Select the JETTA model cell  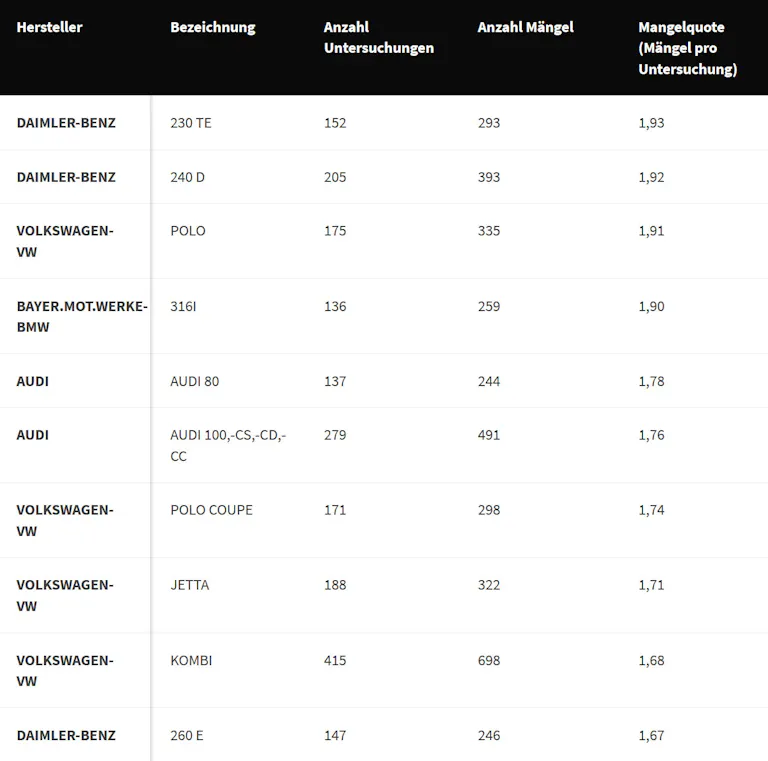pos(189,585)
